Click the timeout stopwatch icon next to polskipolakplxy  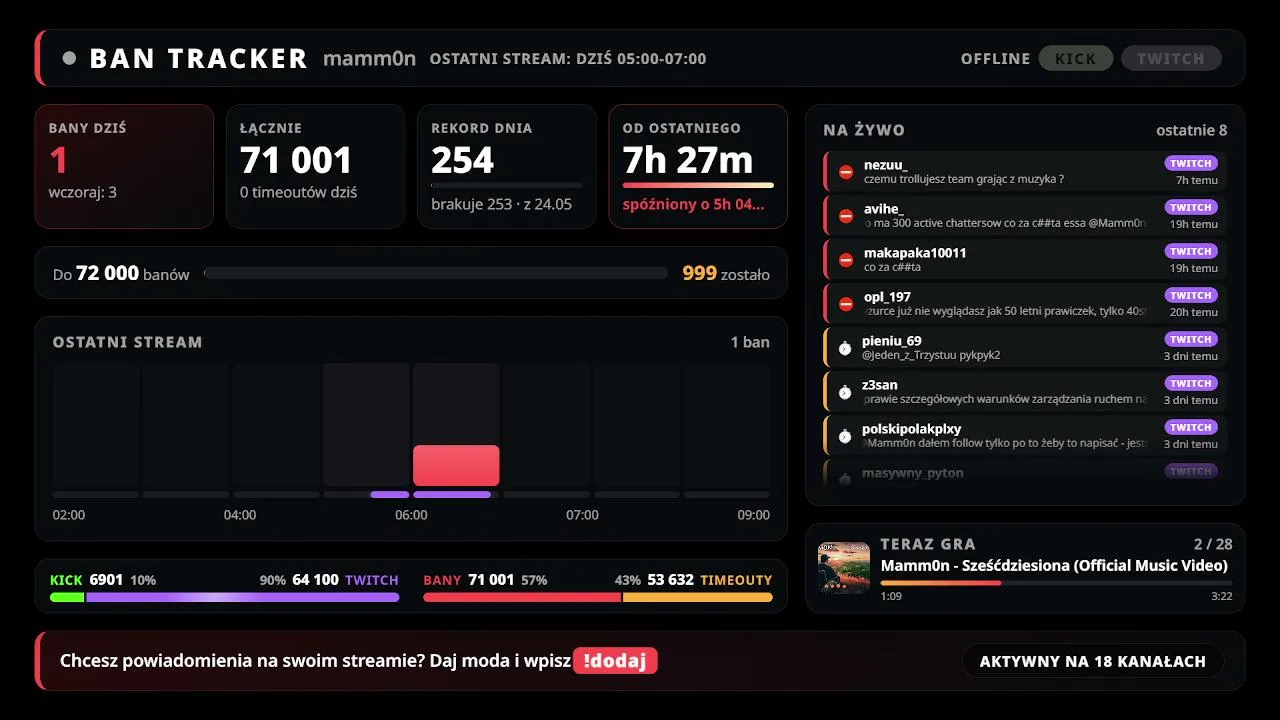pos(845,436)
